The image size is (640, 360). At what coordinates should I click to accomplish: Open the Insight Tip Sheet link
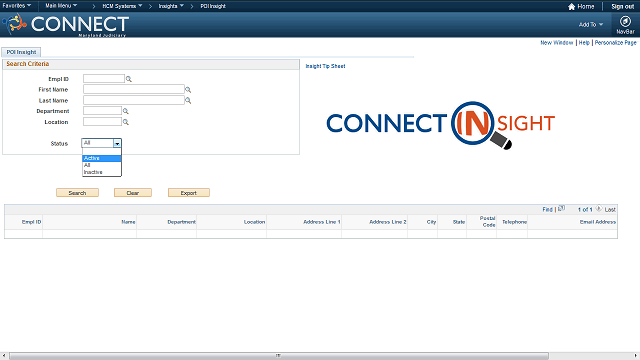[x=325, y=66]
